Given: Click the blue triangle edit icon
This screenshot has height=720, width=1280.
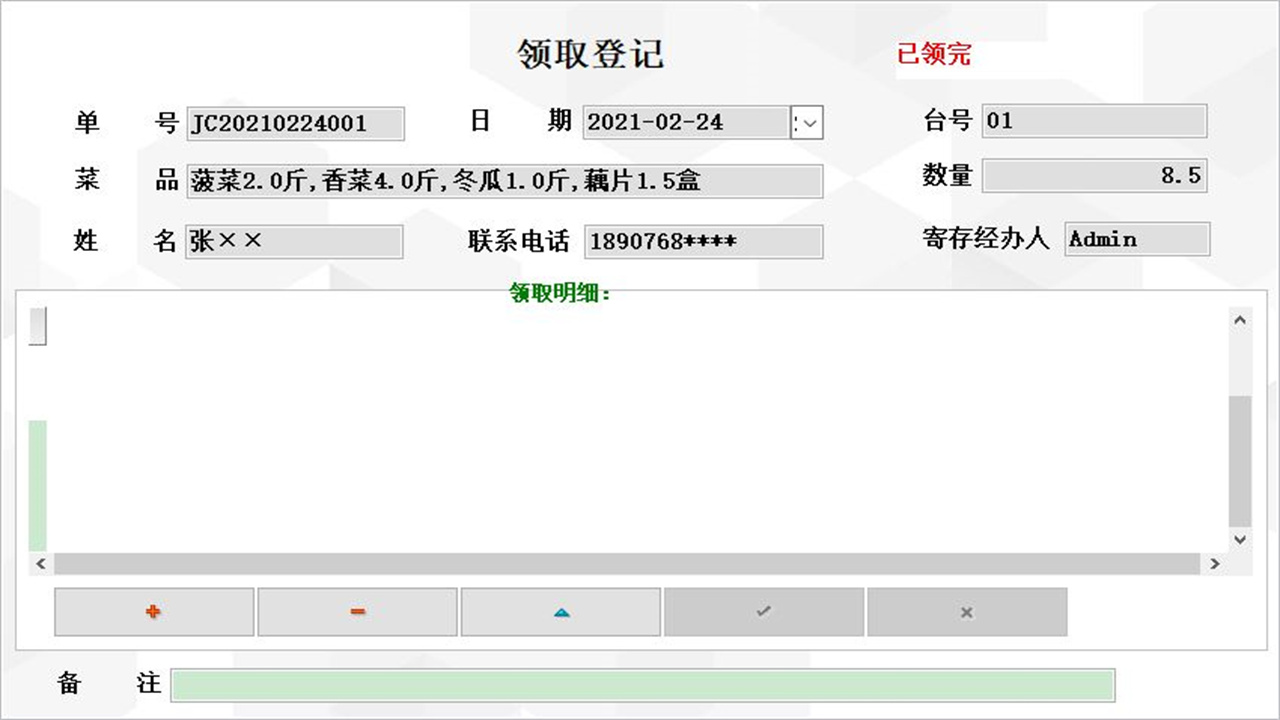Looking at the screenshot, I should pos(561,612).
